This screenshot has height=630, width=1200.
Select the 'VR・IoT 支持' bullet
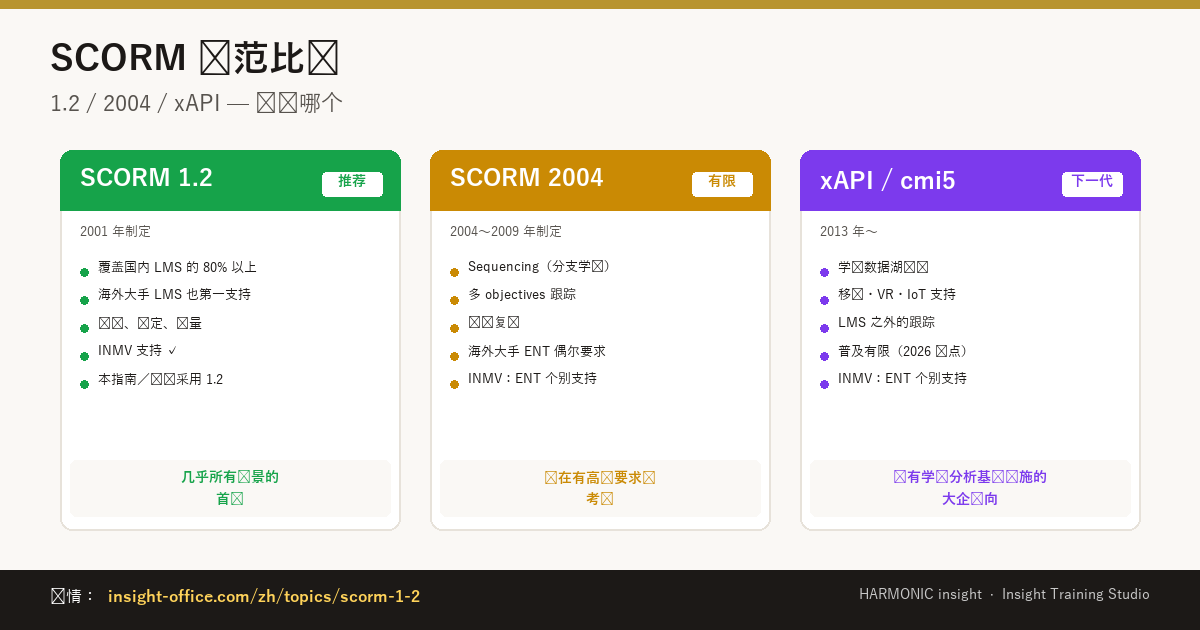coord(896,294)
